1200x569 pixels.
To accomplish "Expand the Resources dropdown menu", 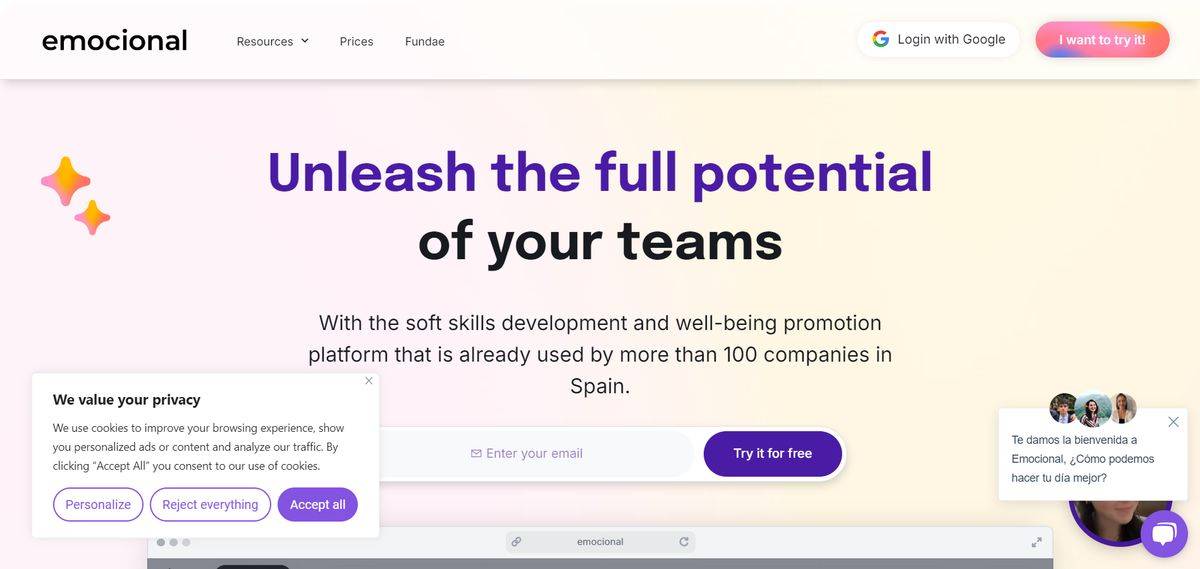I will pos(272,41).
